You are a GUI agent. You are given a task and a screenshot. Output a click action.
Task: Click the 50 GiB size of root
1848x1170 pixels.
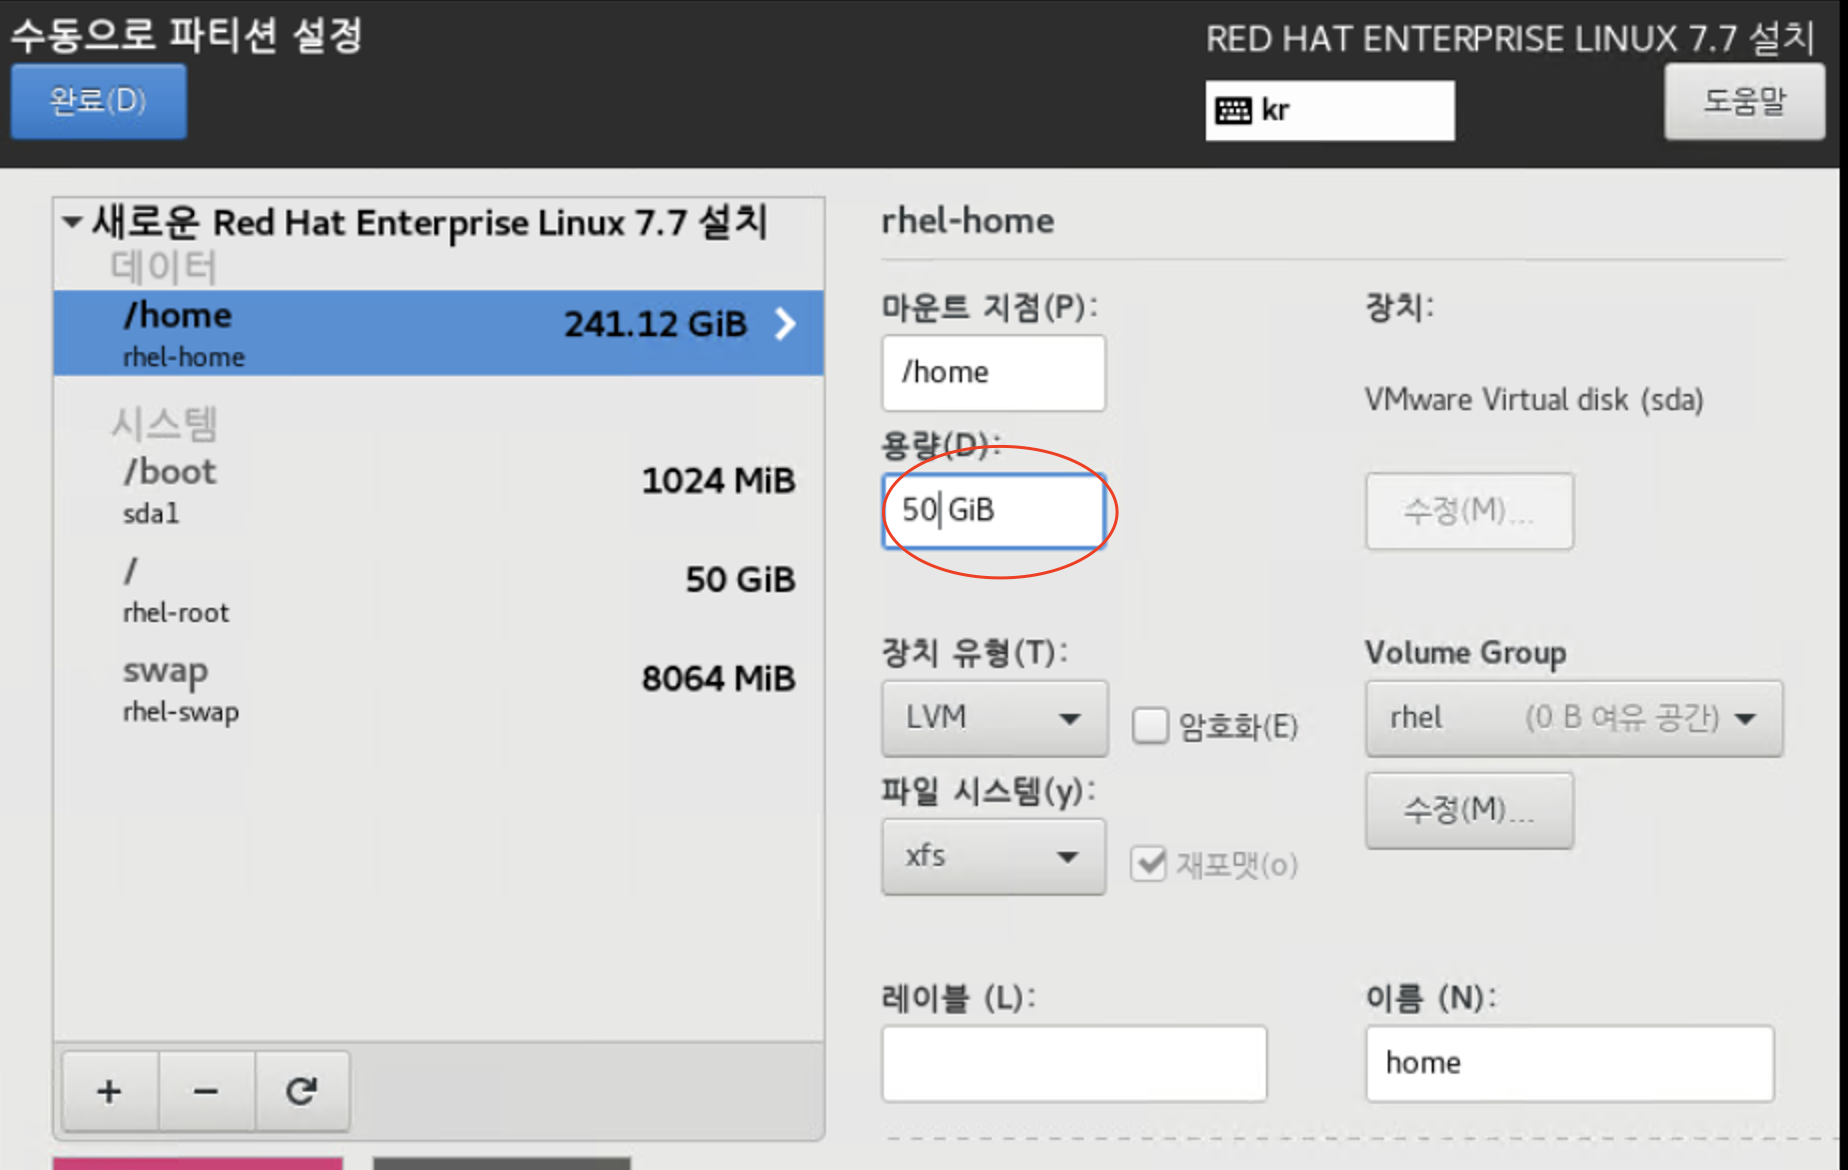pyautogui.click(x=740, y=580)
